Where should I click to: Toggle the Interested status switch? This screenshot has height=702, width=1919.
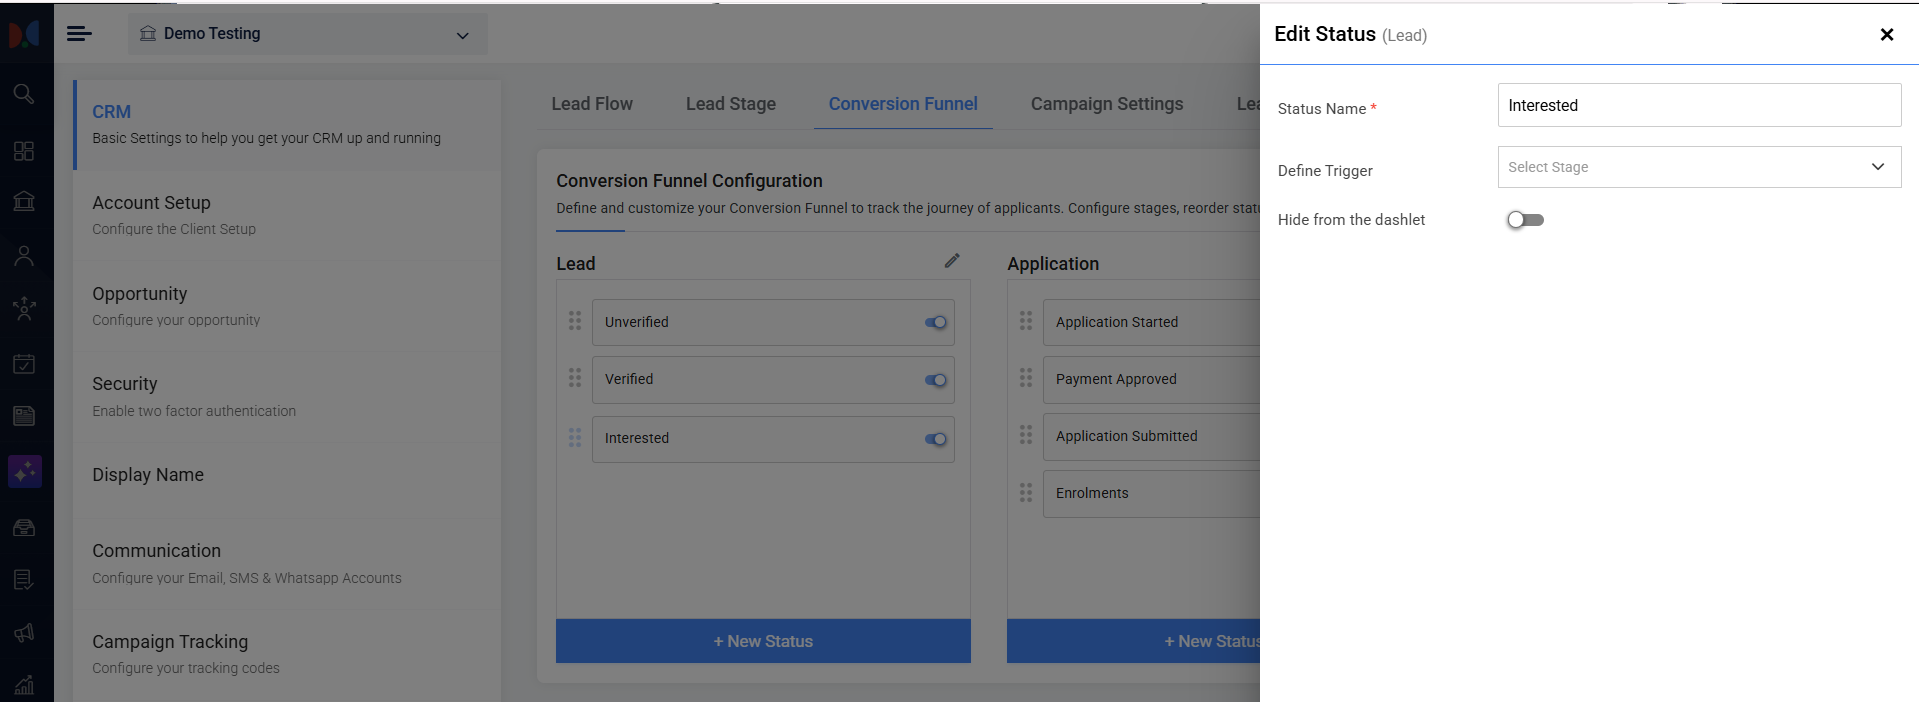[936, 439]
